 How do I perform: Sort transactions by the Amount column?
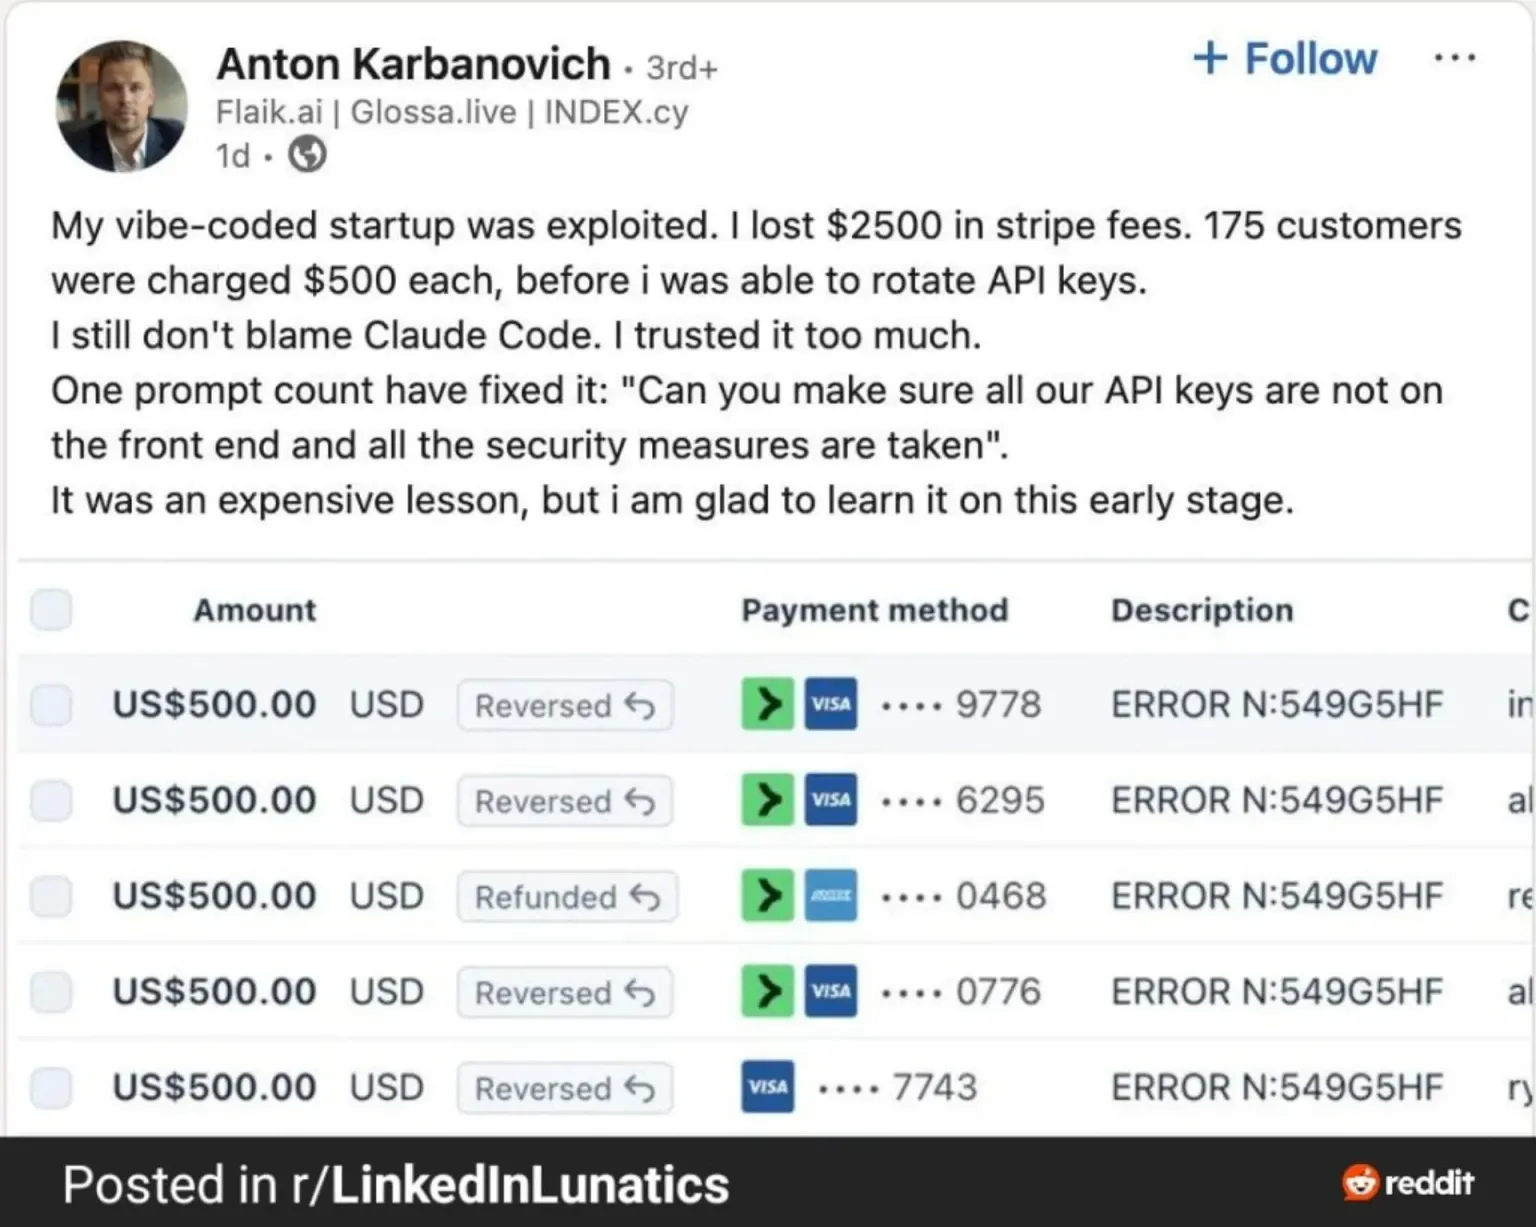pyautogui.click(x=254, y=610)
